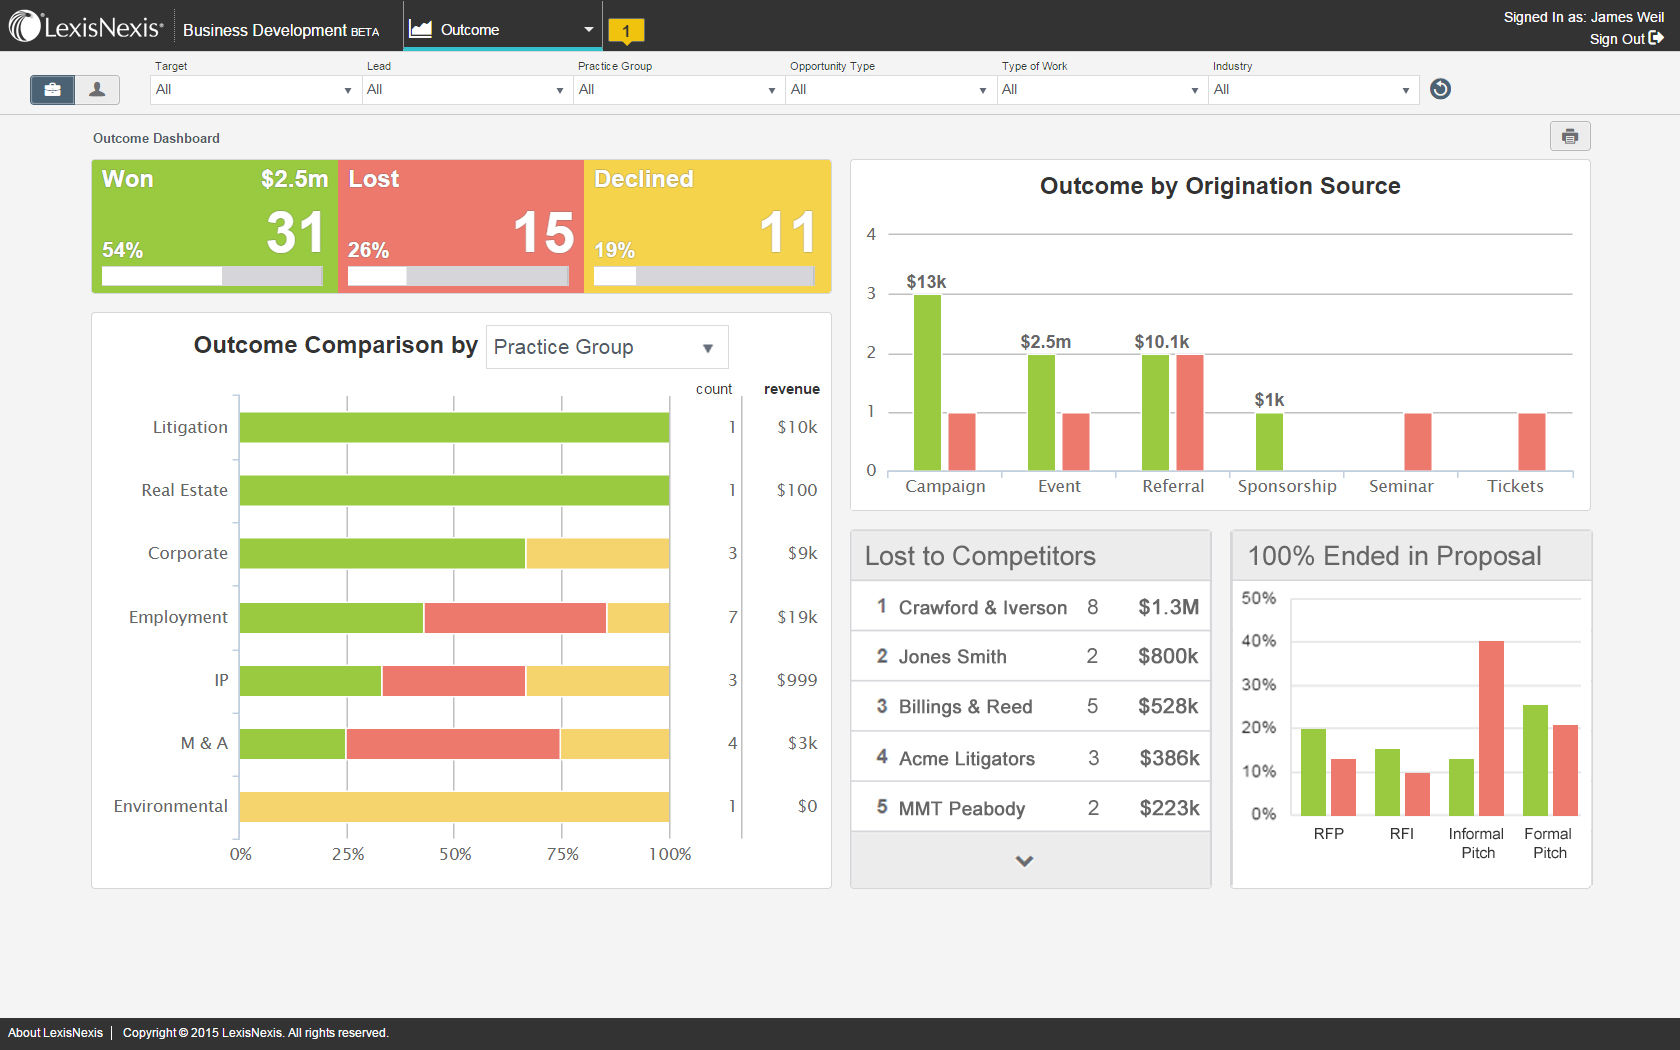This screenshot has height=1050, width=1680.
Task: Click the Employment lost red segment
Action: [515, 617]
